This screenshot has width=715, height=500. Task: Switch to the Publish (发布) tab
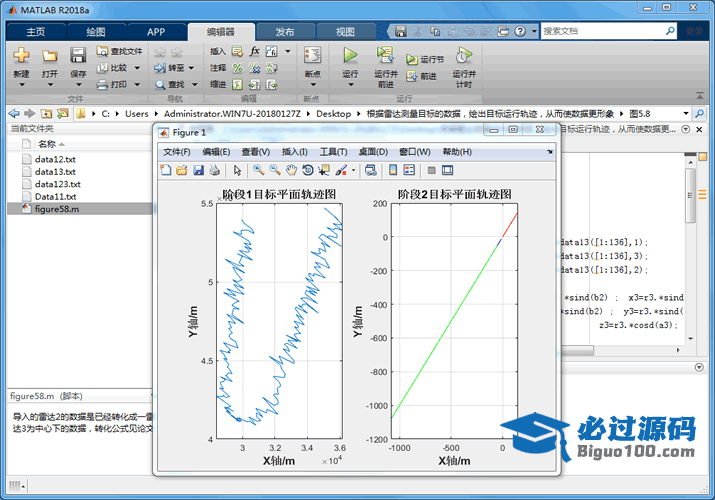click(285, 32)
